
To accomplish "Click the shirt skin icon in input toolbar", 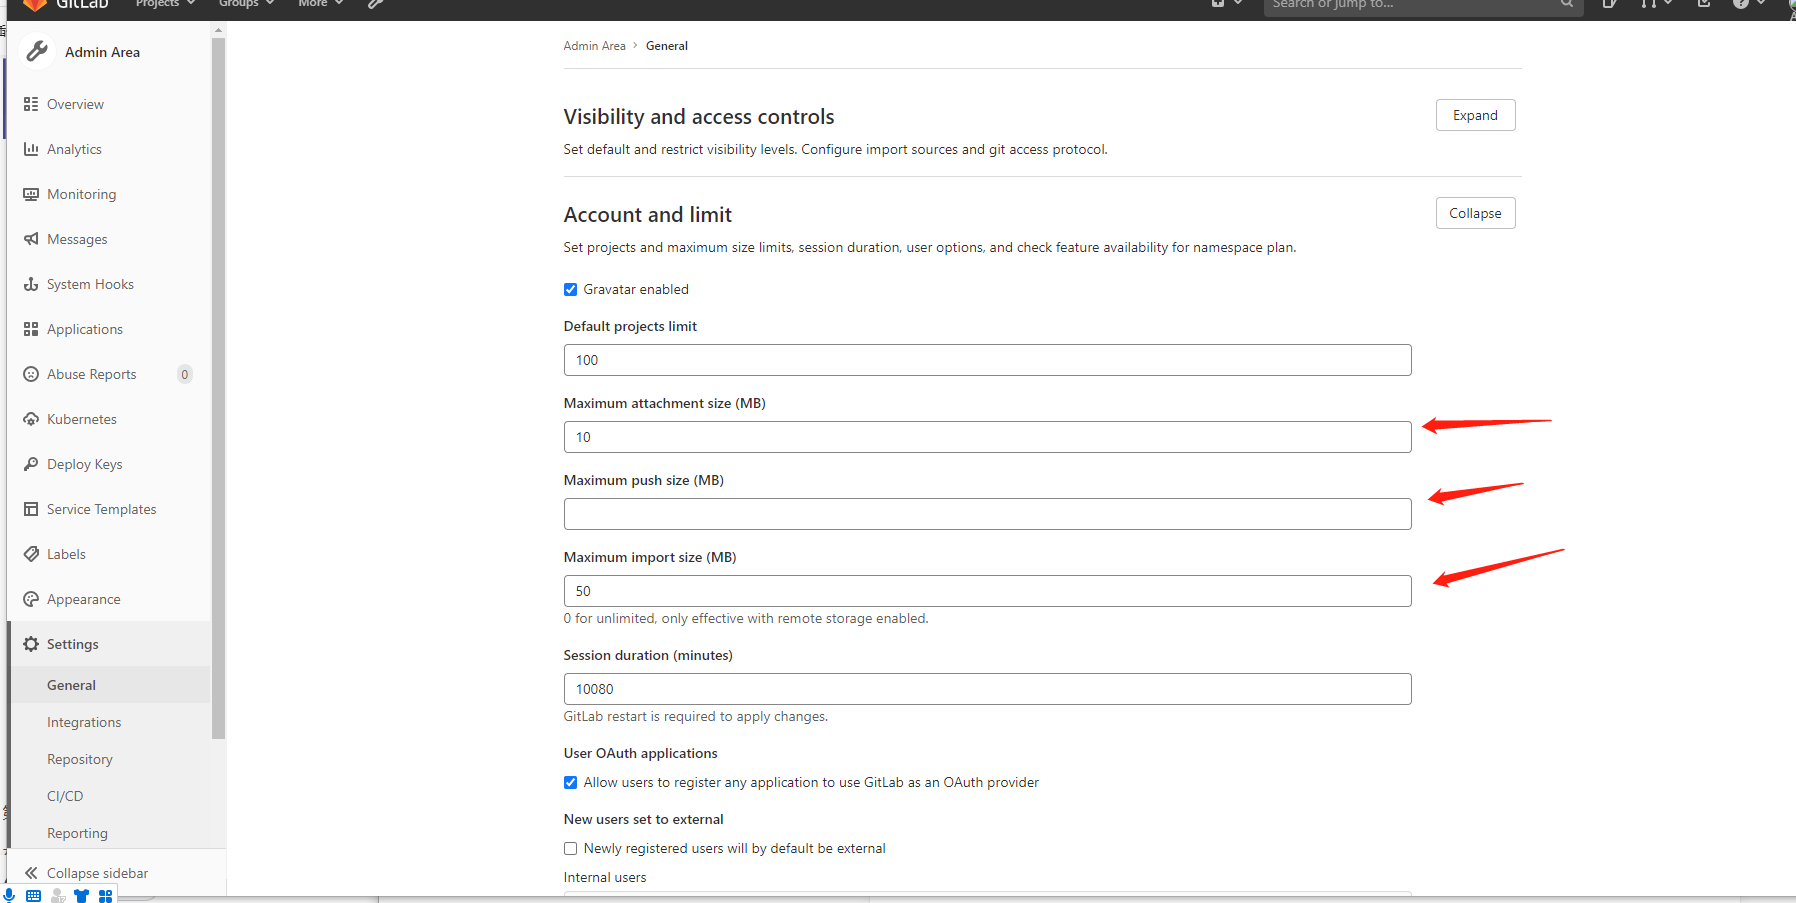I will [x=81, y=896].
